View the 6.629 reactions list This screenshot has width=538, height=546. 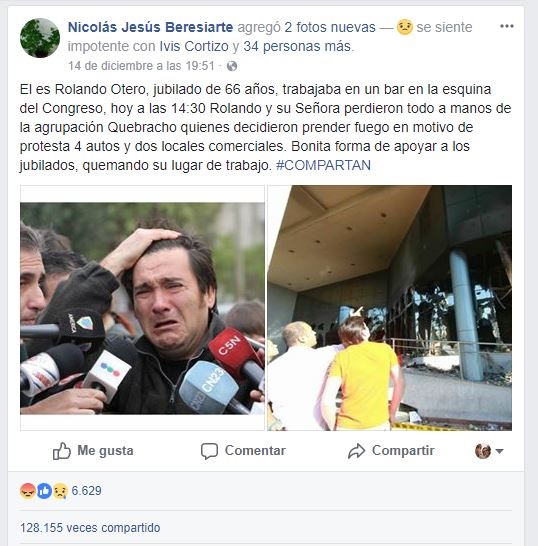(86, 491)
